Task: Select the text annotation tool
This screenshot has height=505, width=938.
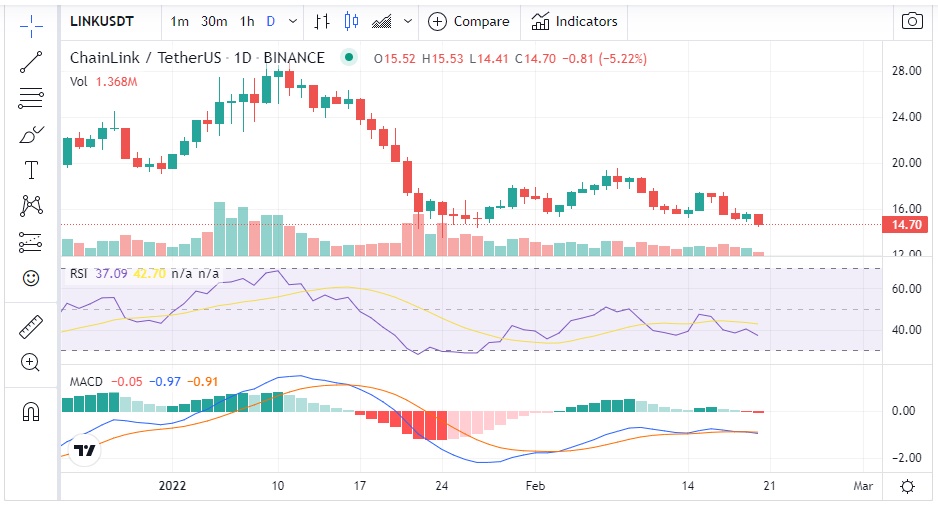Action: pos(31,170)
